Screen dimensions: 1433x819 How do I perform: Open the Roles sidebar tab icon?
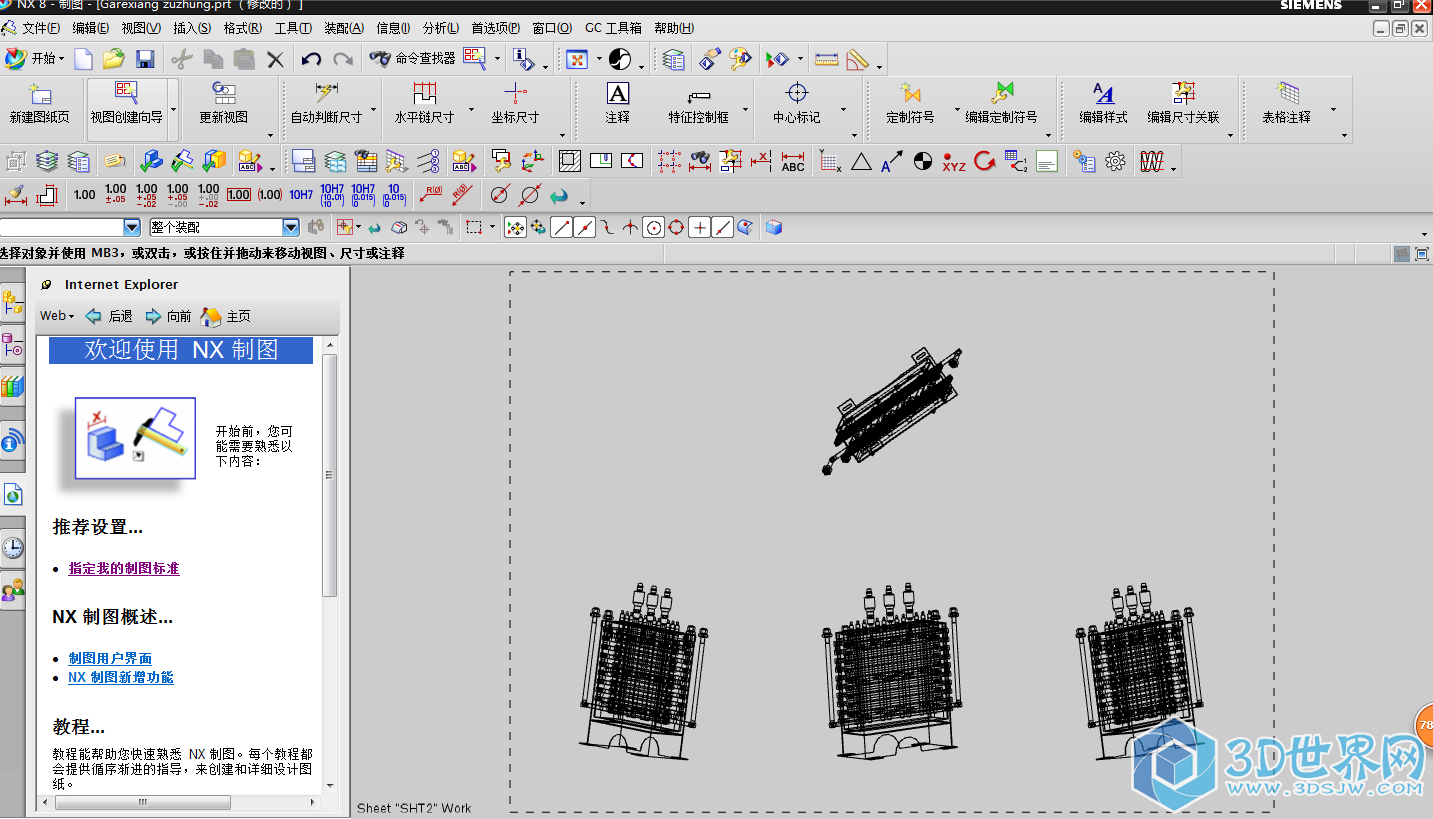point(12,591)
